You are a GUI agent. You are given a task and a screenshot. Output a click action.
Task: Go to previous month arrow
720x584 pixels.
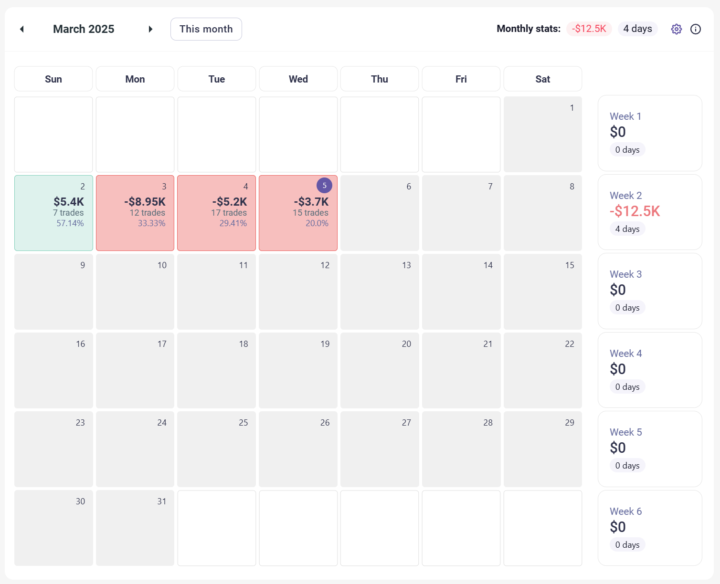[x=22, y=29]
